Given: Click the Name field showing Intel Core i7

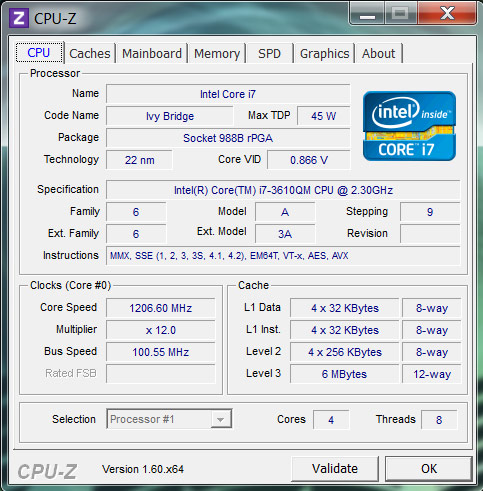Looking at the screenshot, I should 228,94.
